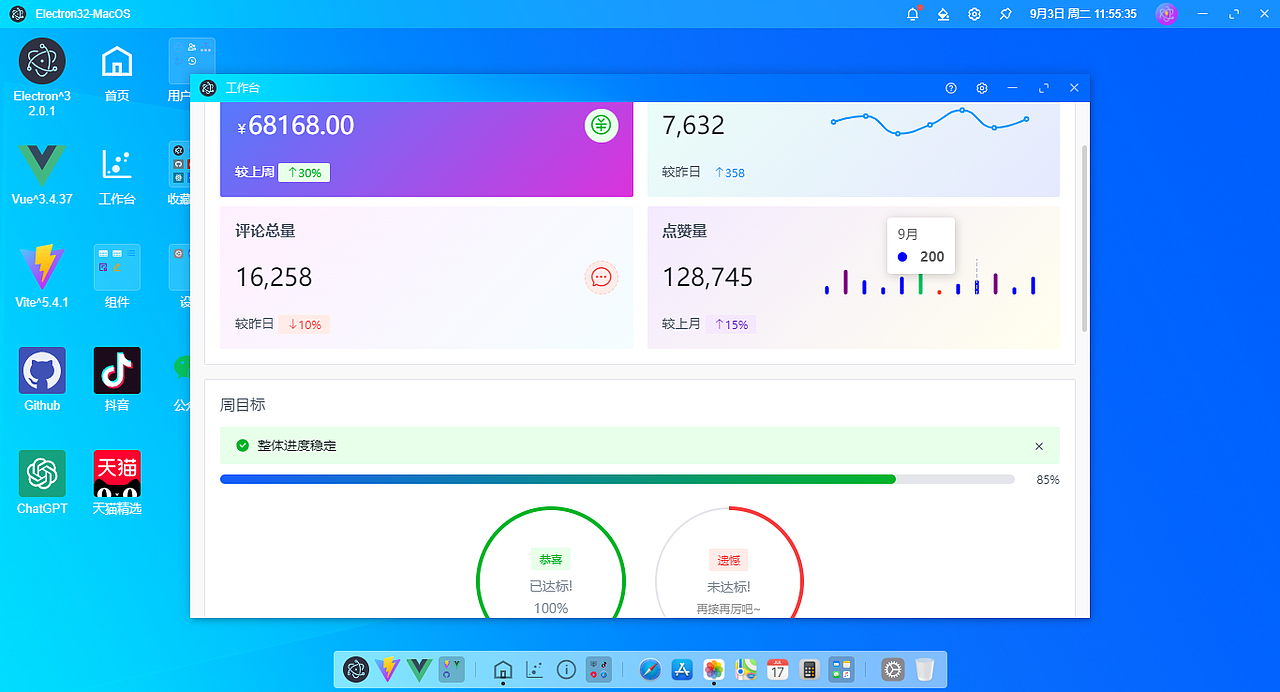Open the widgets folder beside Calculator in dock

(x=841, y=669)
